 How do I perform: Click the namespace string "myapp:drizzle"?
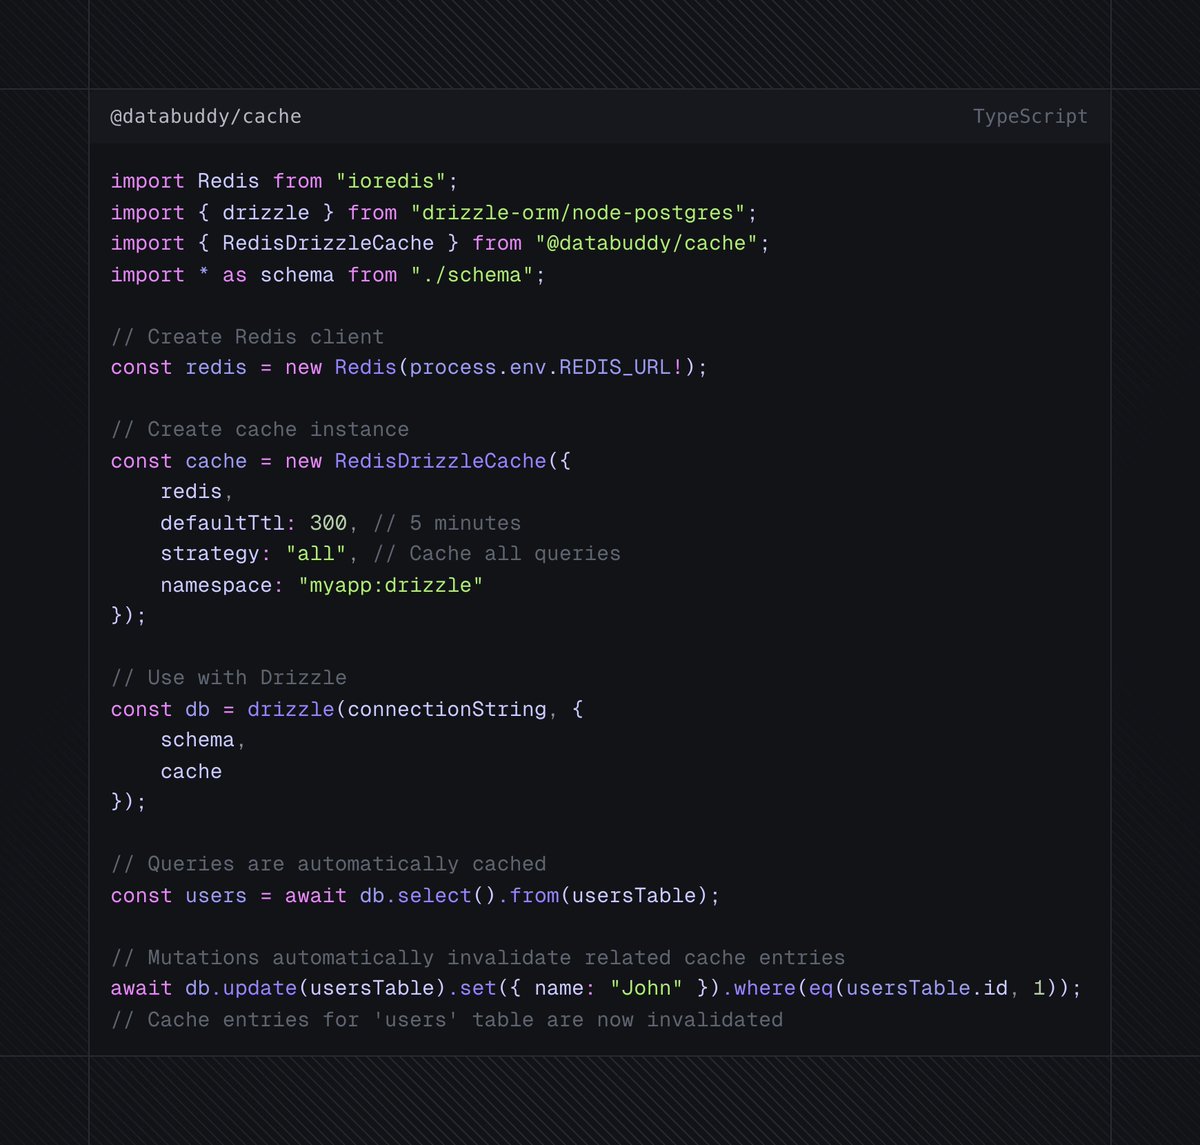click(391, 585)
